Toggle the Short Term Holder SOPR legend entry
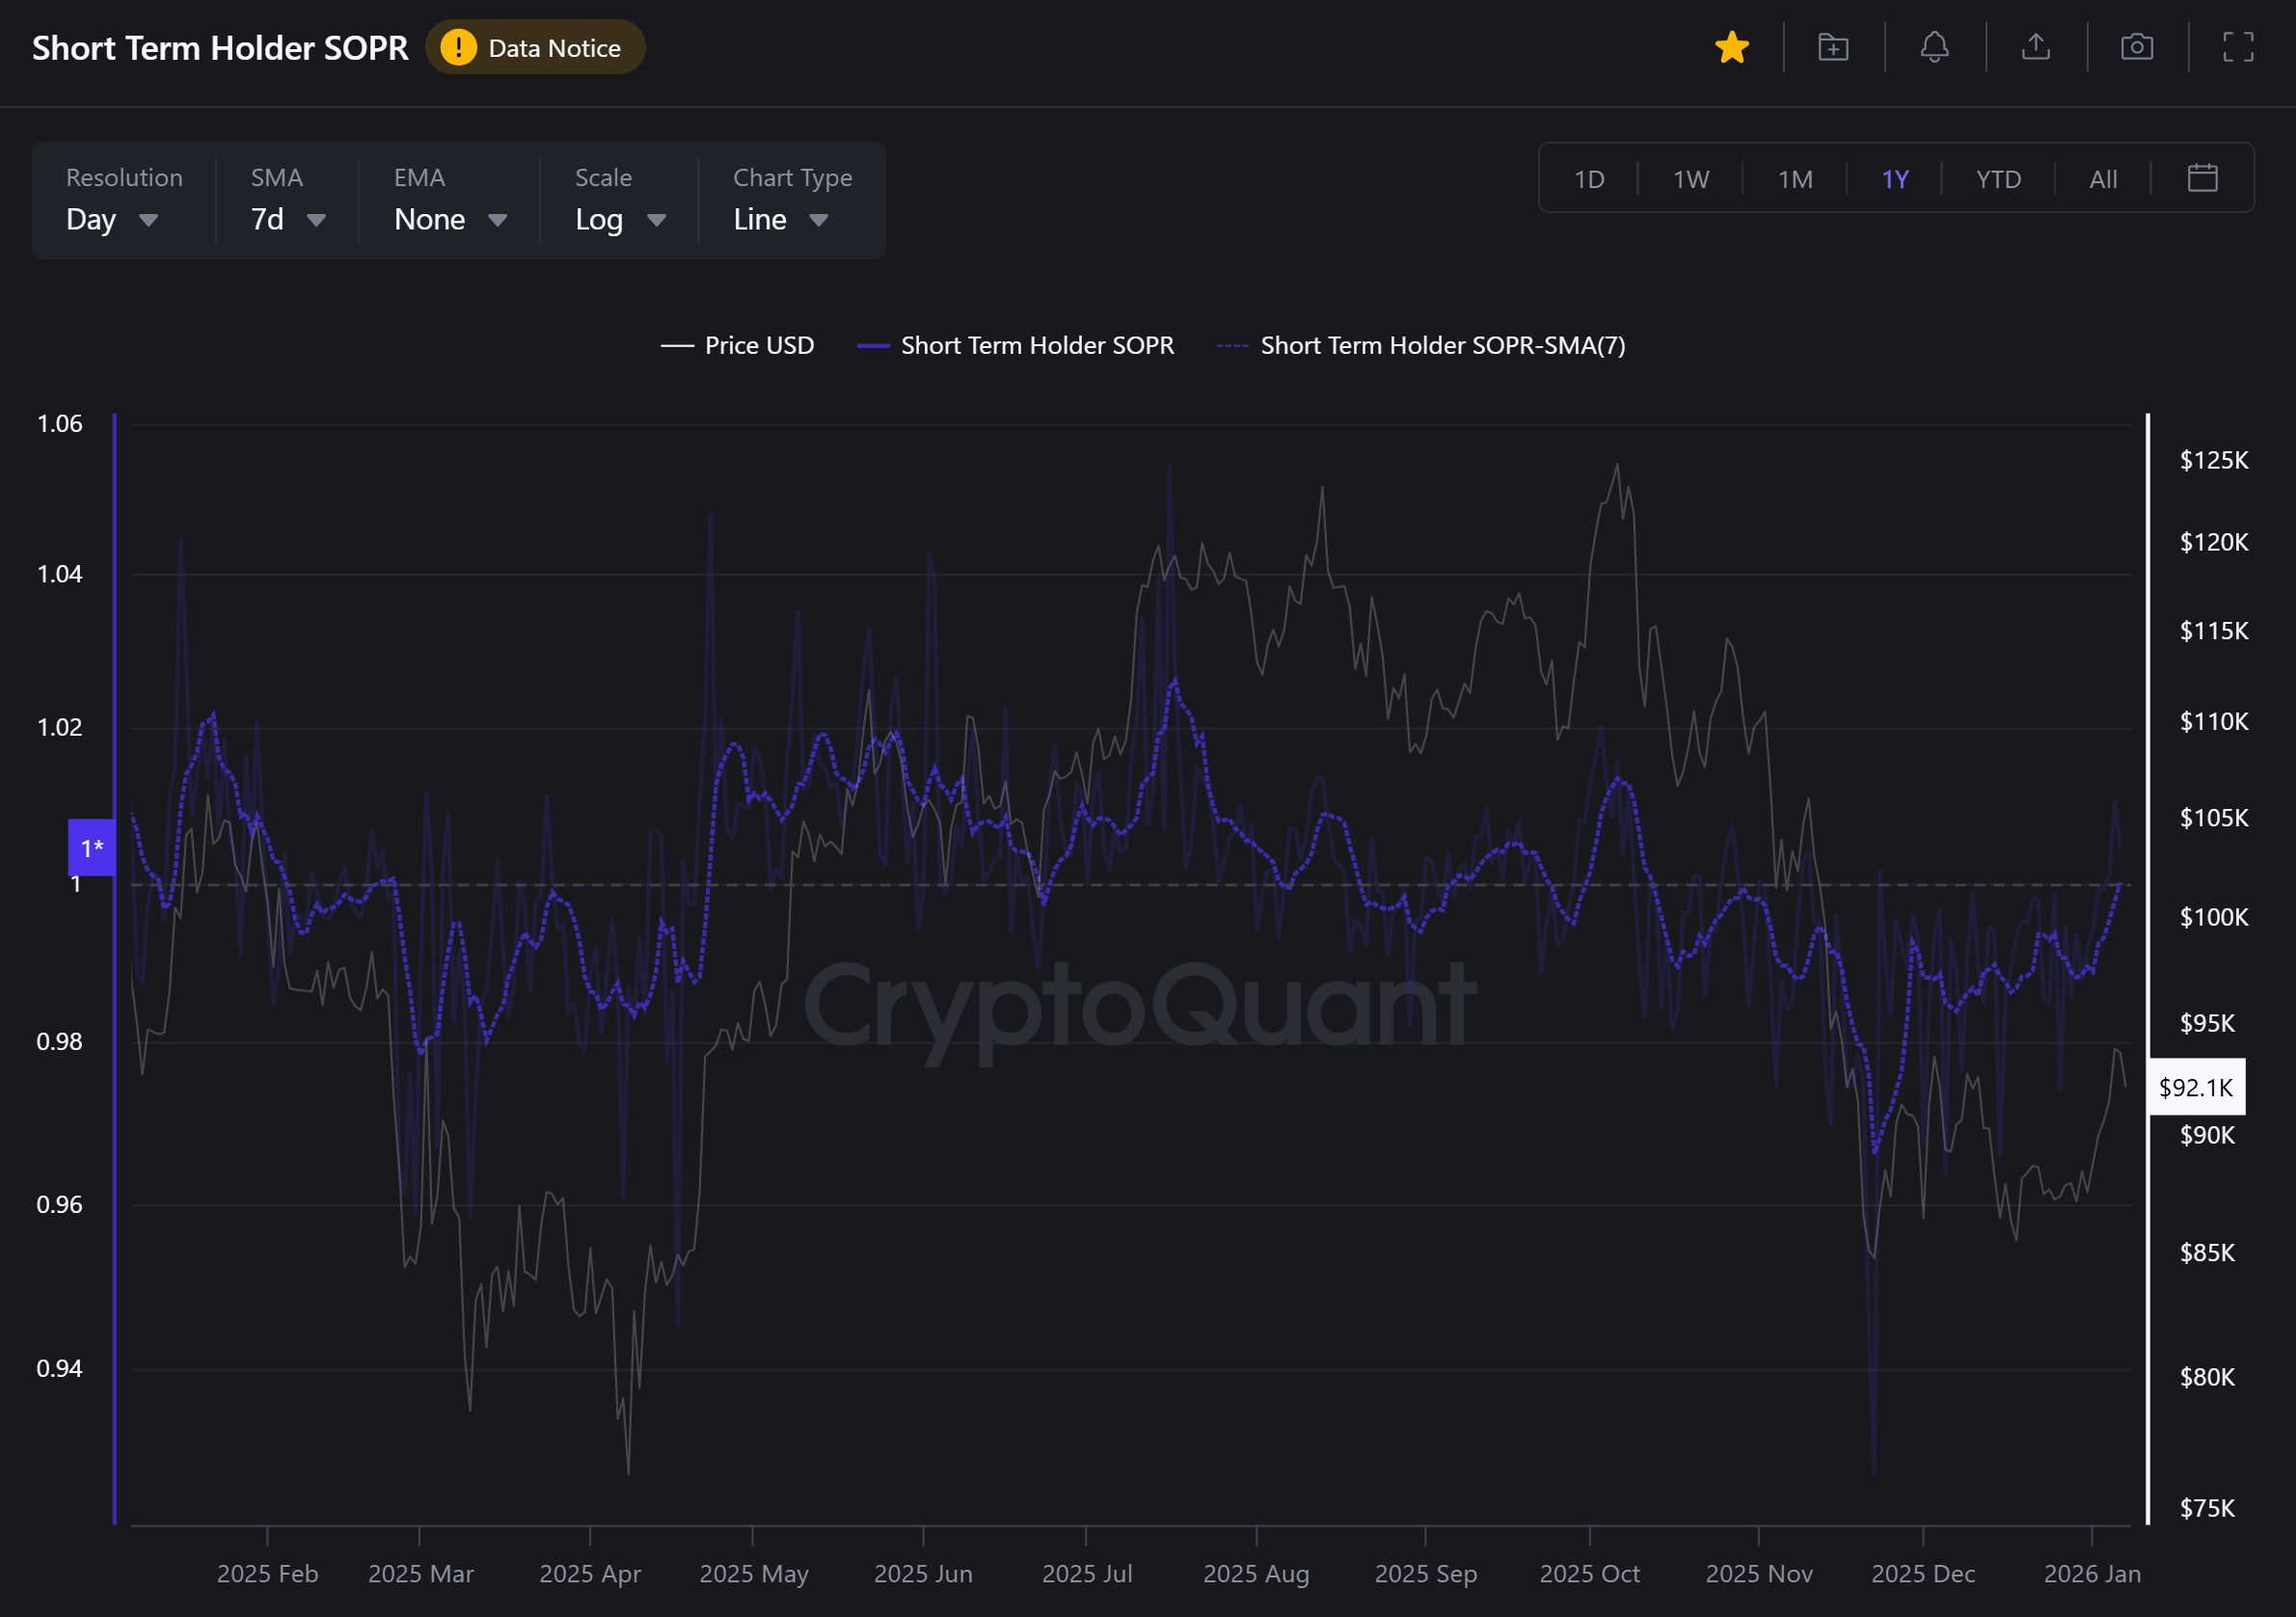Image resolution: width=2296 pixels, height=1617 pixels. (1016, 345)
